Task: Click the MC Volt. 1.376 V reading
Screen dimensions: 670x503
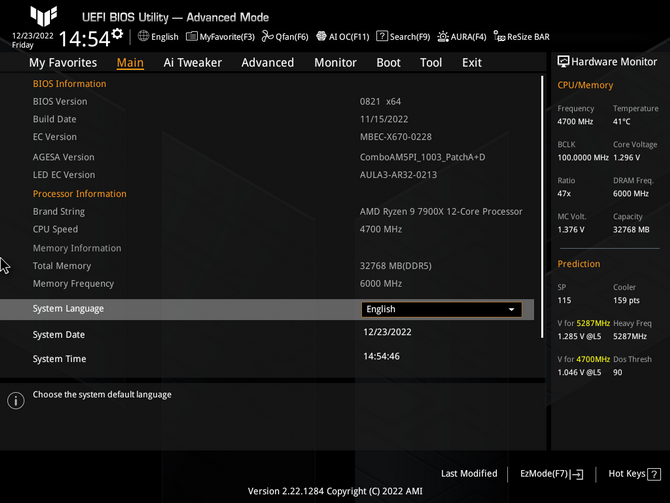Action: [570, 230]
